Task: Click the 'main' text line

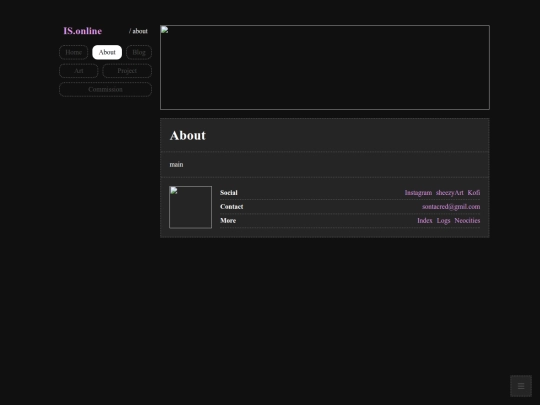Action: click(x=176, y=165)
